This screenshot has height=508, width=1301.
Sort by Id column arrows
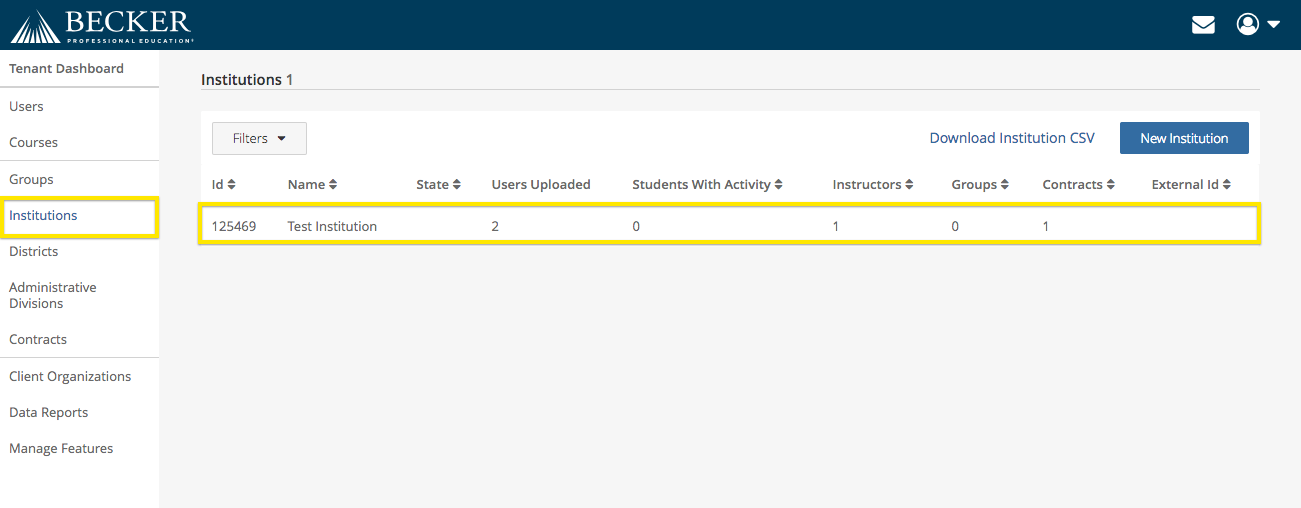coord(232,185)
